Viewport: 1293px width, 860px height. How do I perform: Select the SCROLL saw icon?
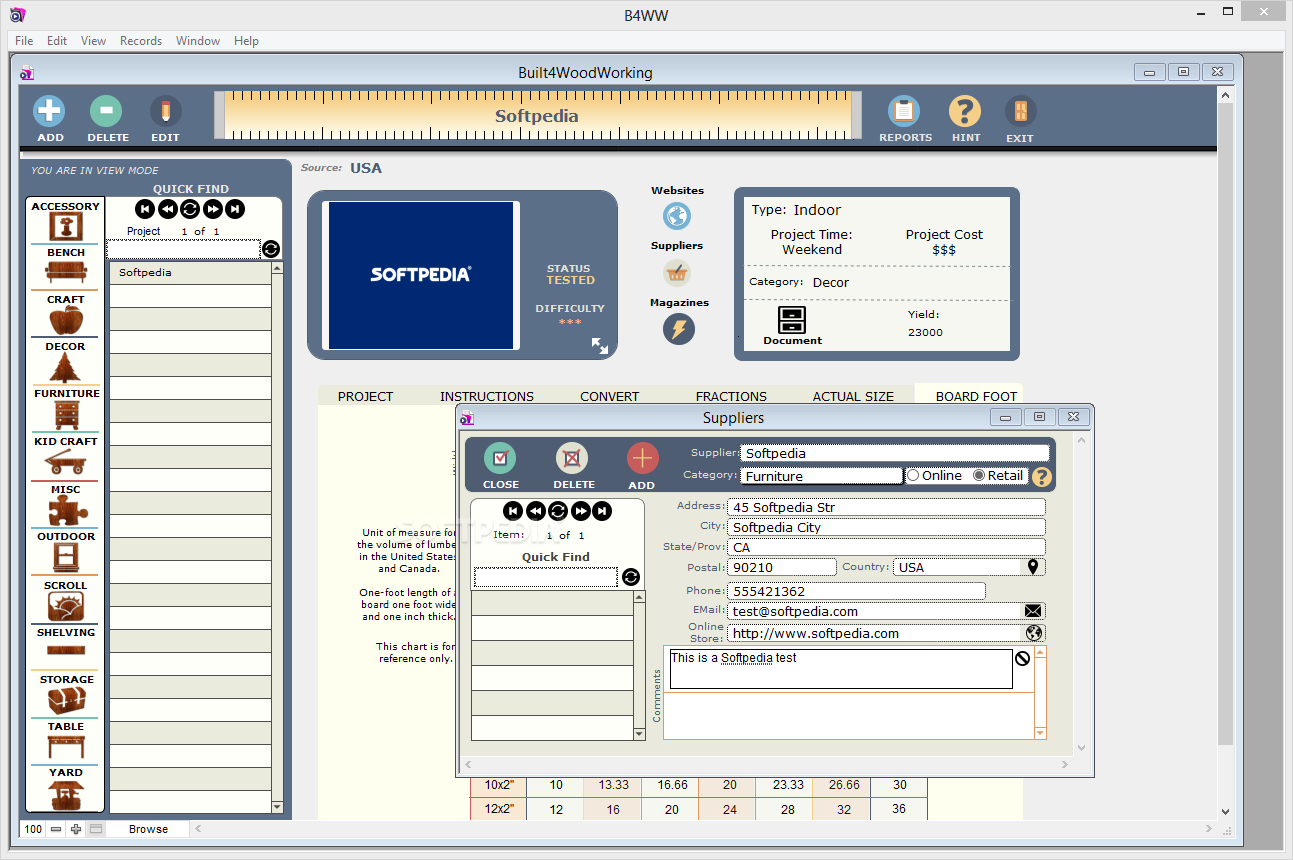66,607
